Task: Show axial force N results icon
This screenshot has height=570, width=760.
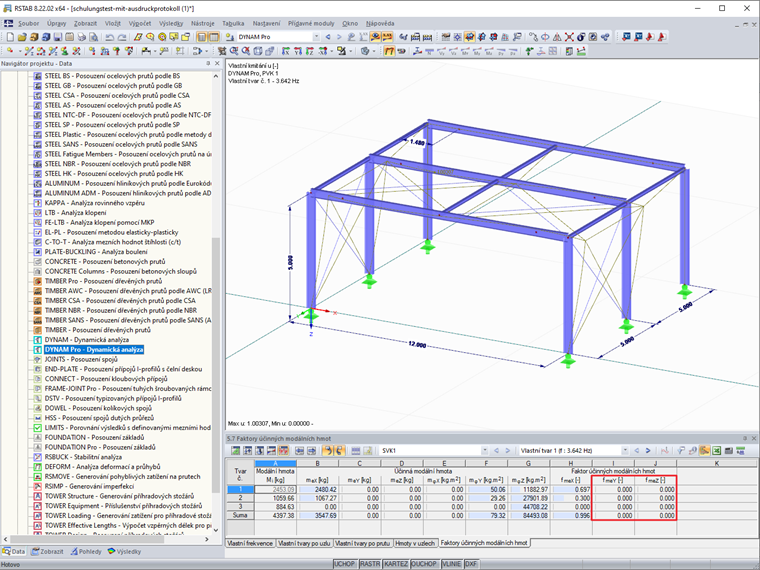Action: 429,51
